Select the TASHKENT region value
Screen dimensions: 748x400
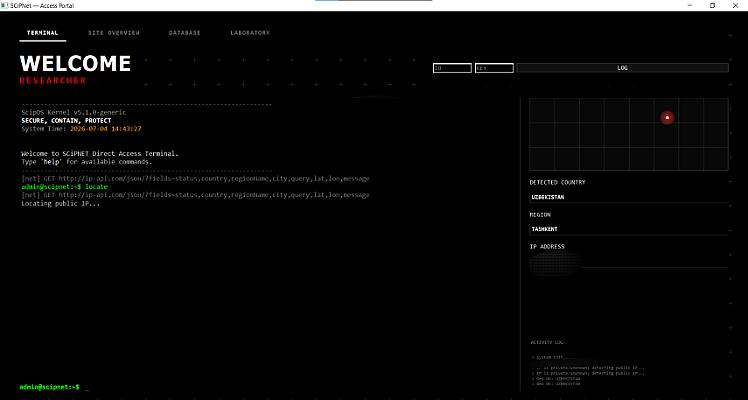click(x=544, y=229)
